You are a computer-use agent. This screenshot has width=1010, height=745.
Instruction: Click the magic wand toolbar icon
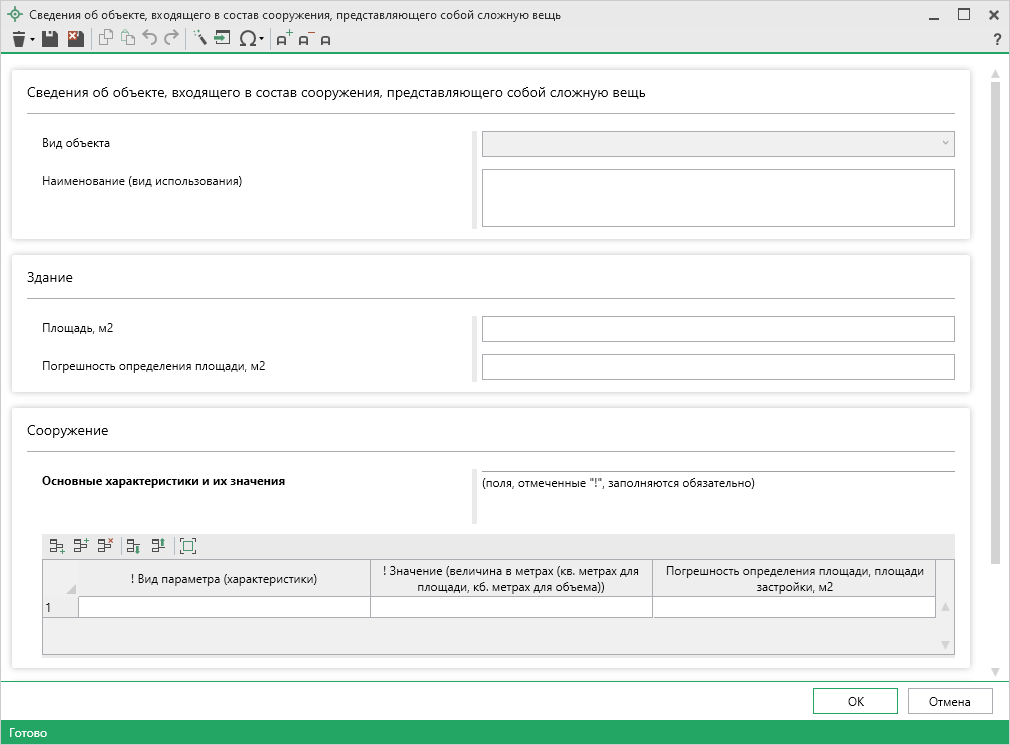pyautogui.click(x=199, y=39)
